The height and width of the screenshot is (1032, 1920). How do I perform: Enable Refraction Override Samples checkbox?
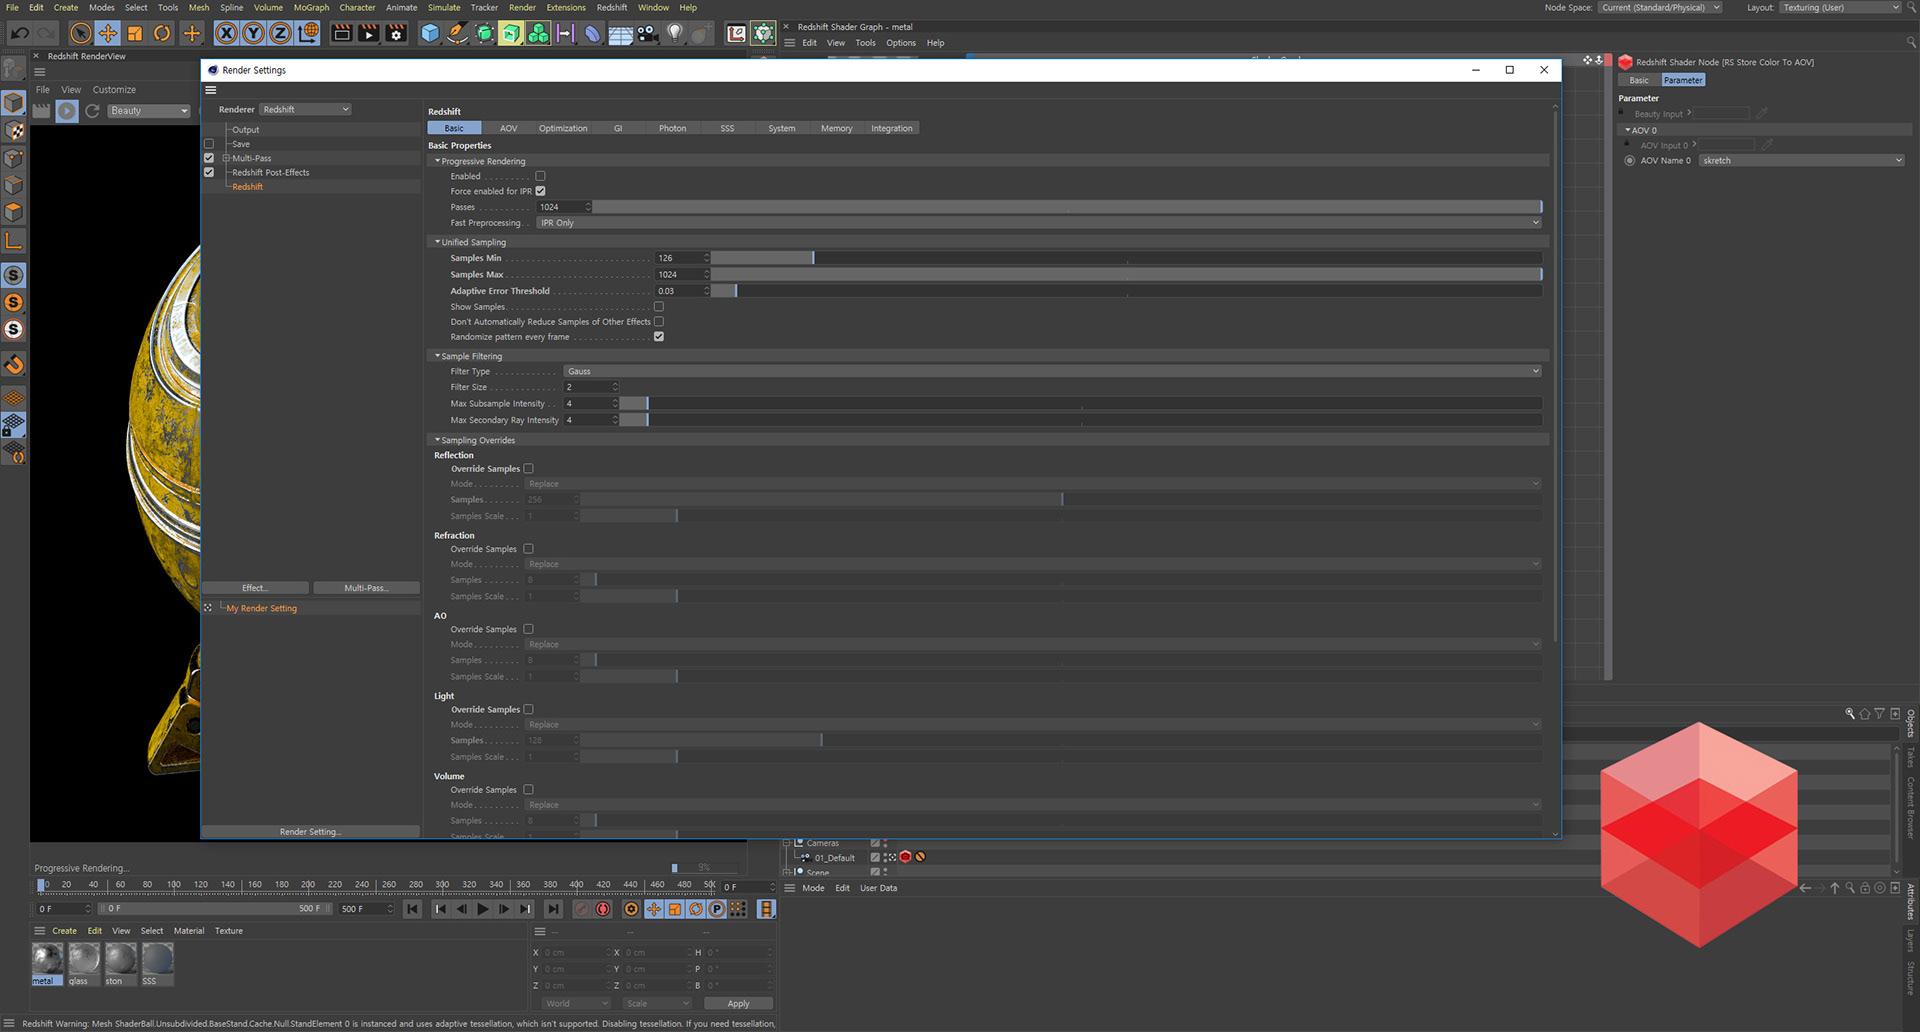click(529, 549)
